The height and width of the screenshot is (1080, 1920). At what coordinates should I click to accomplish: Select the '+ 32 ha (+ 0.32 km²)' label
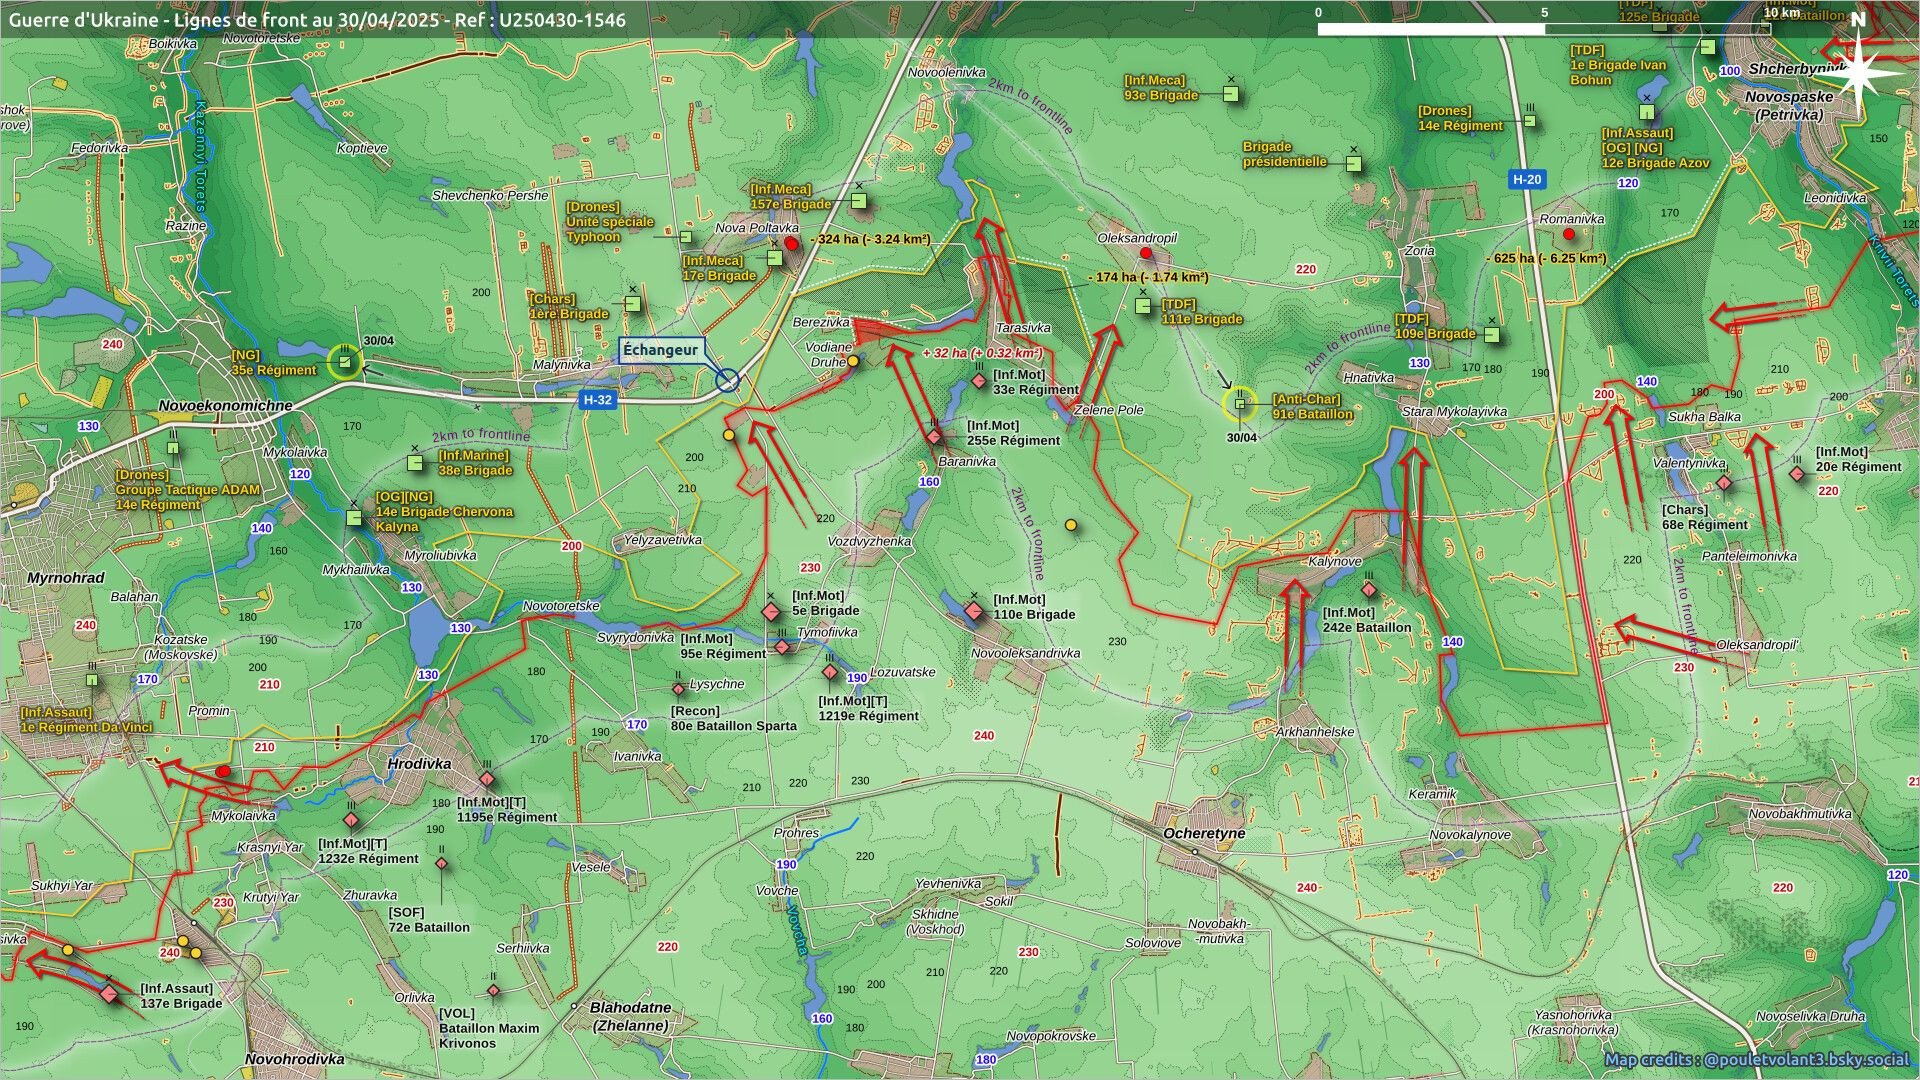coord(982,353)
